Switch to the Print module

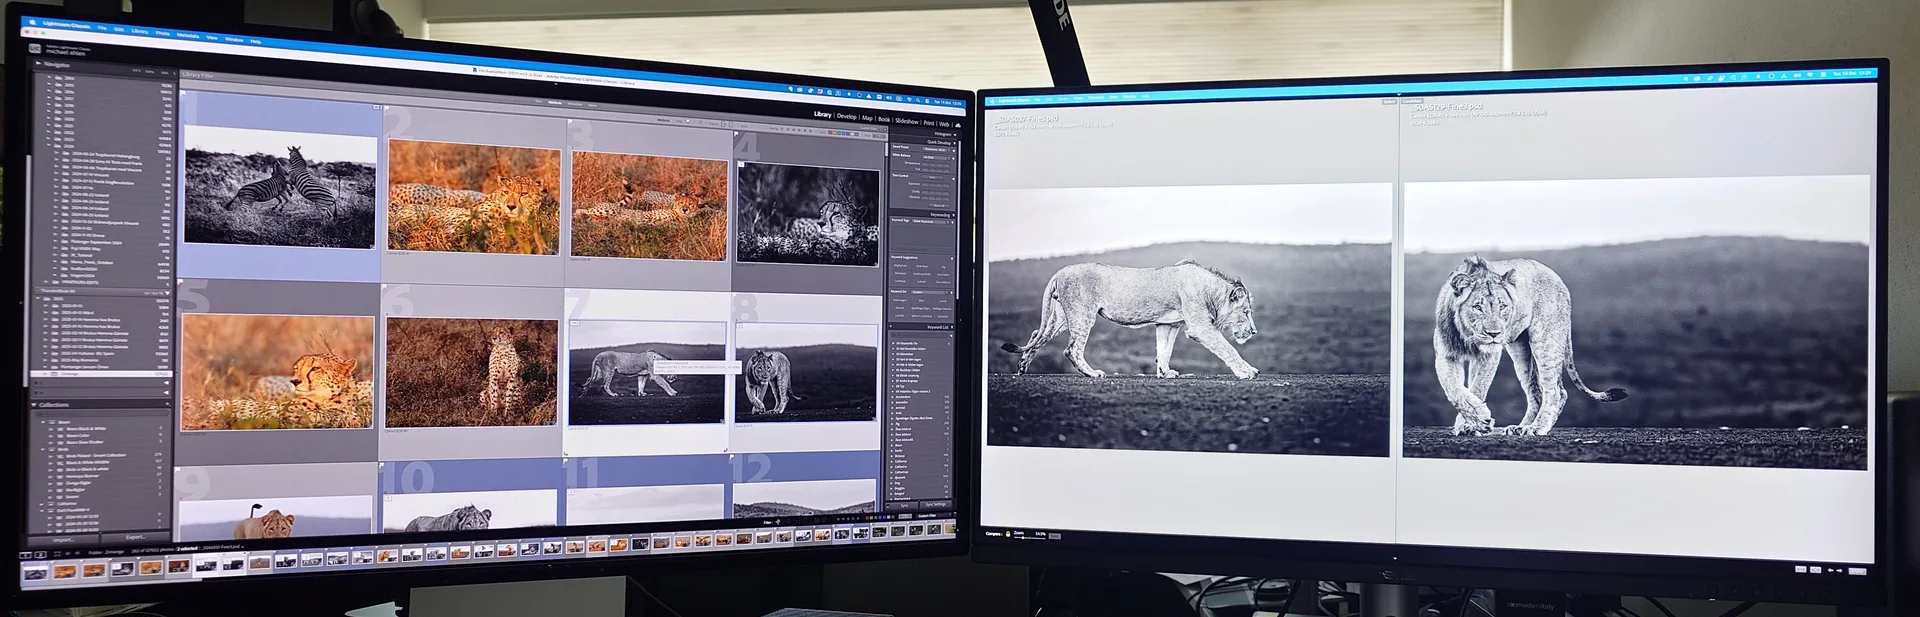(x=929, y=123)
